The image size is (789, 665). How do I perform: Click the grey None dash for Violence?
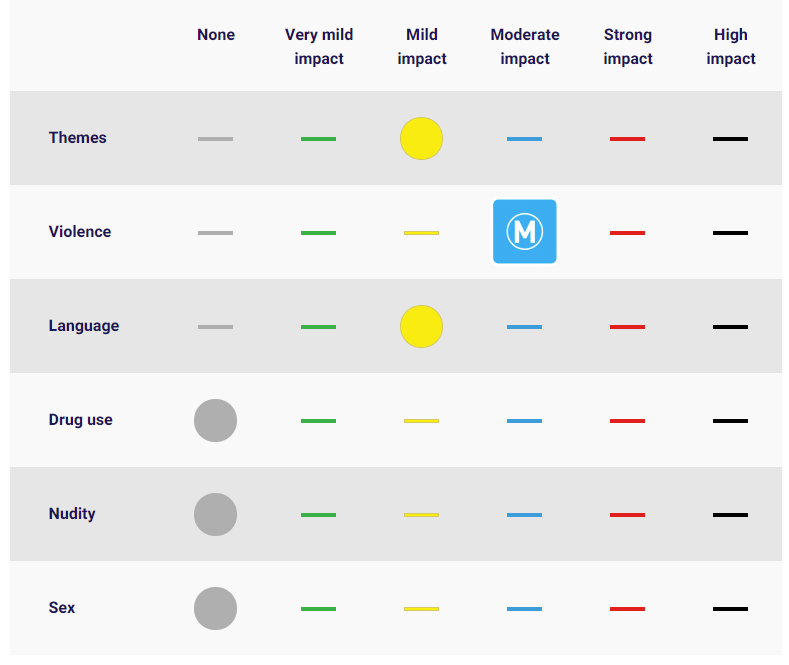click(215, 233)
